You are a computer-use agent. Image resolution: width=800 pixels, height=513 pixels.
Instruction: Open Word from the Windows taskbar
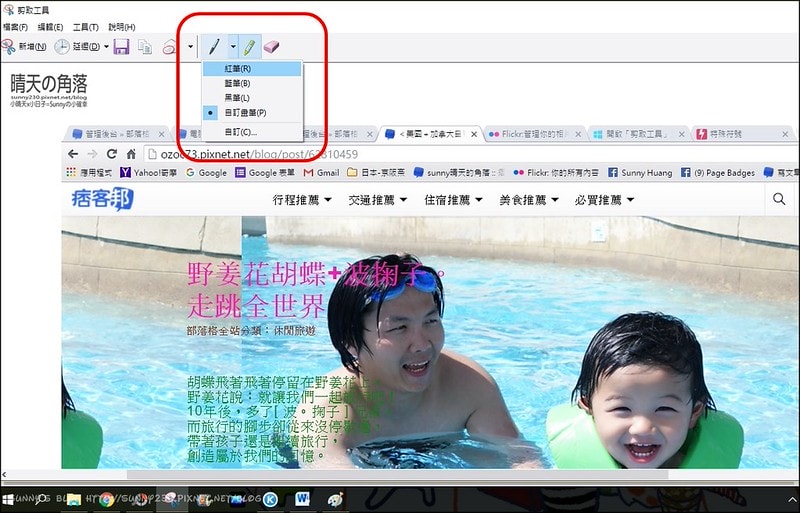(x=302, y=498)
